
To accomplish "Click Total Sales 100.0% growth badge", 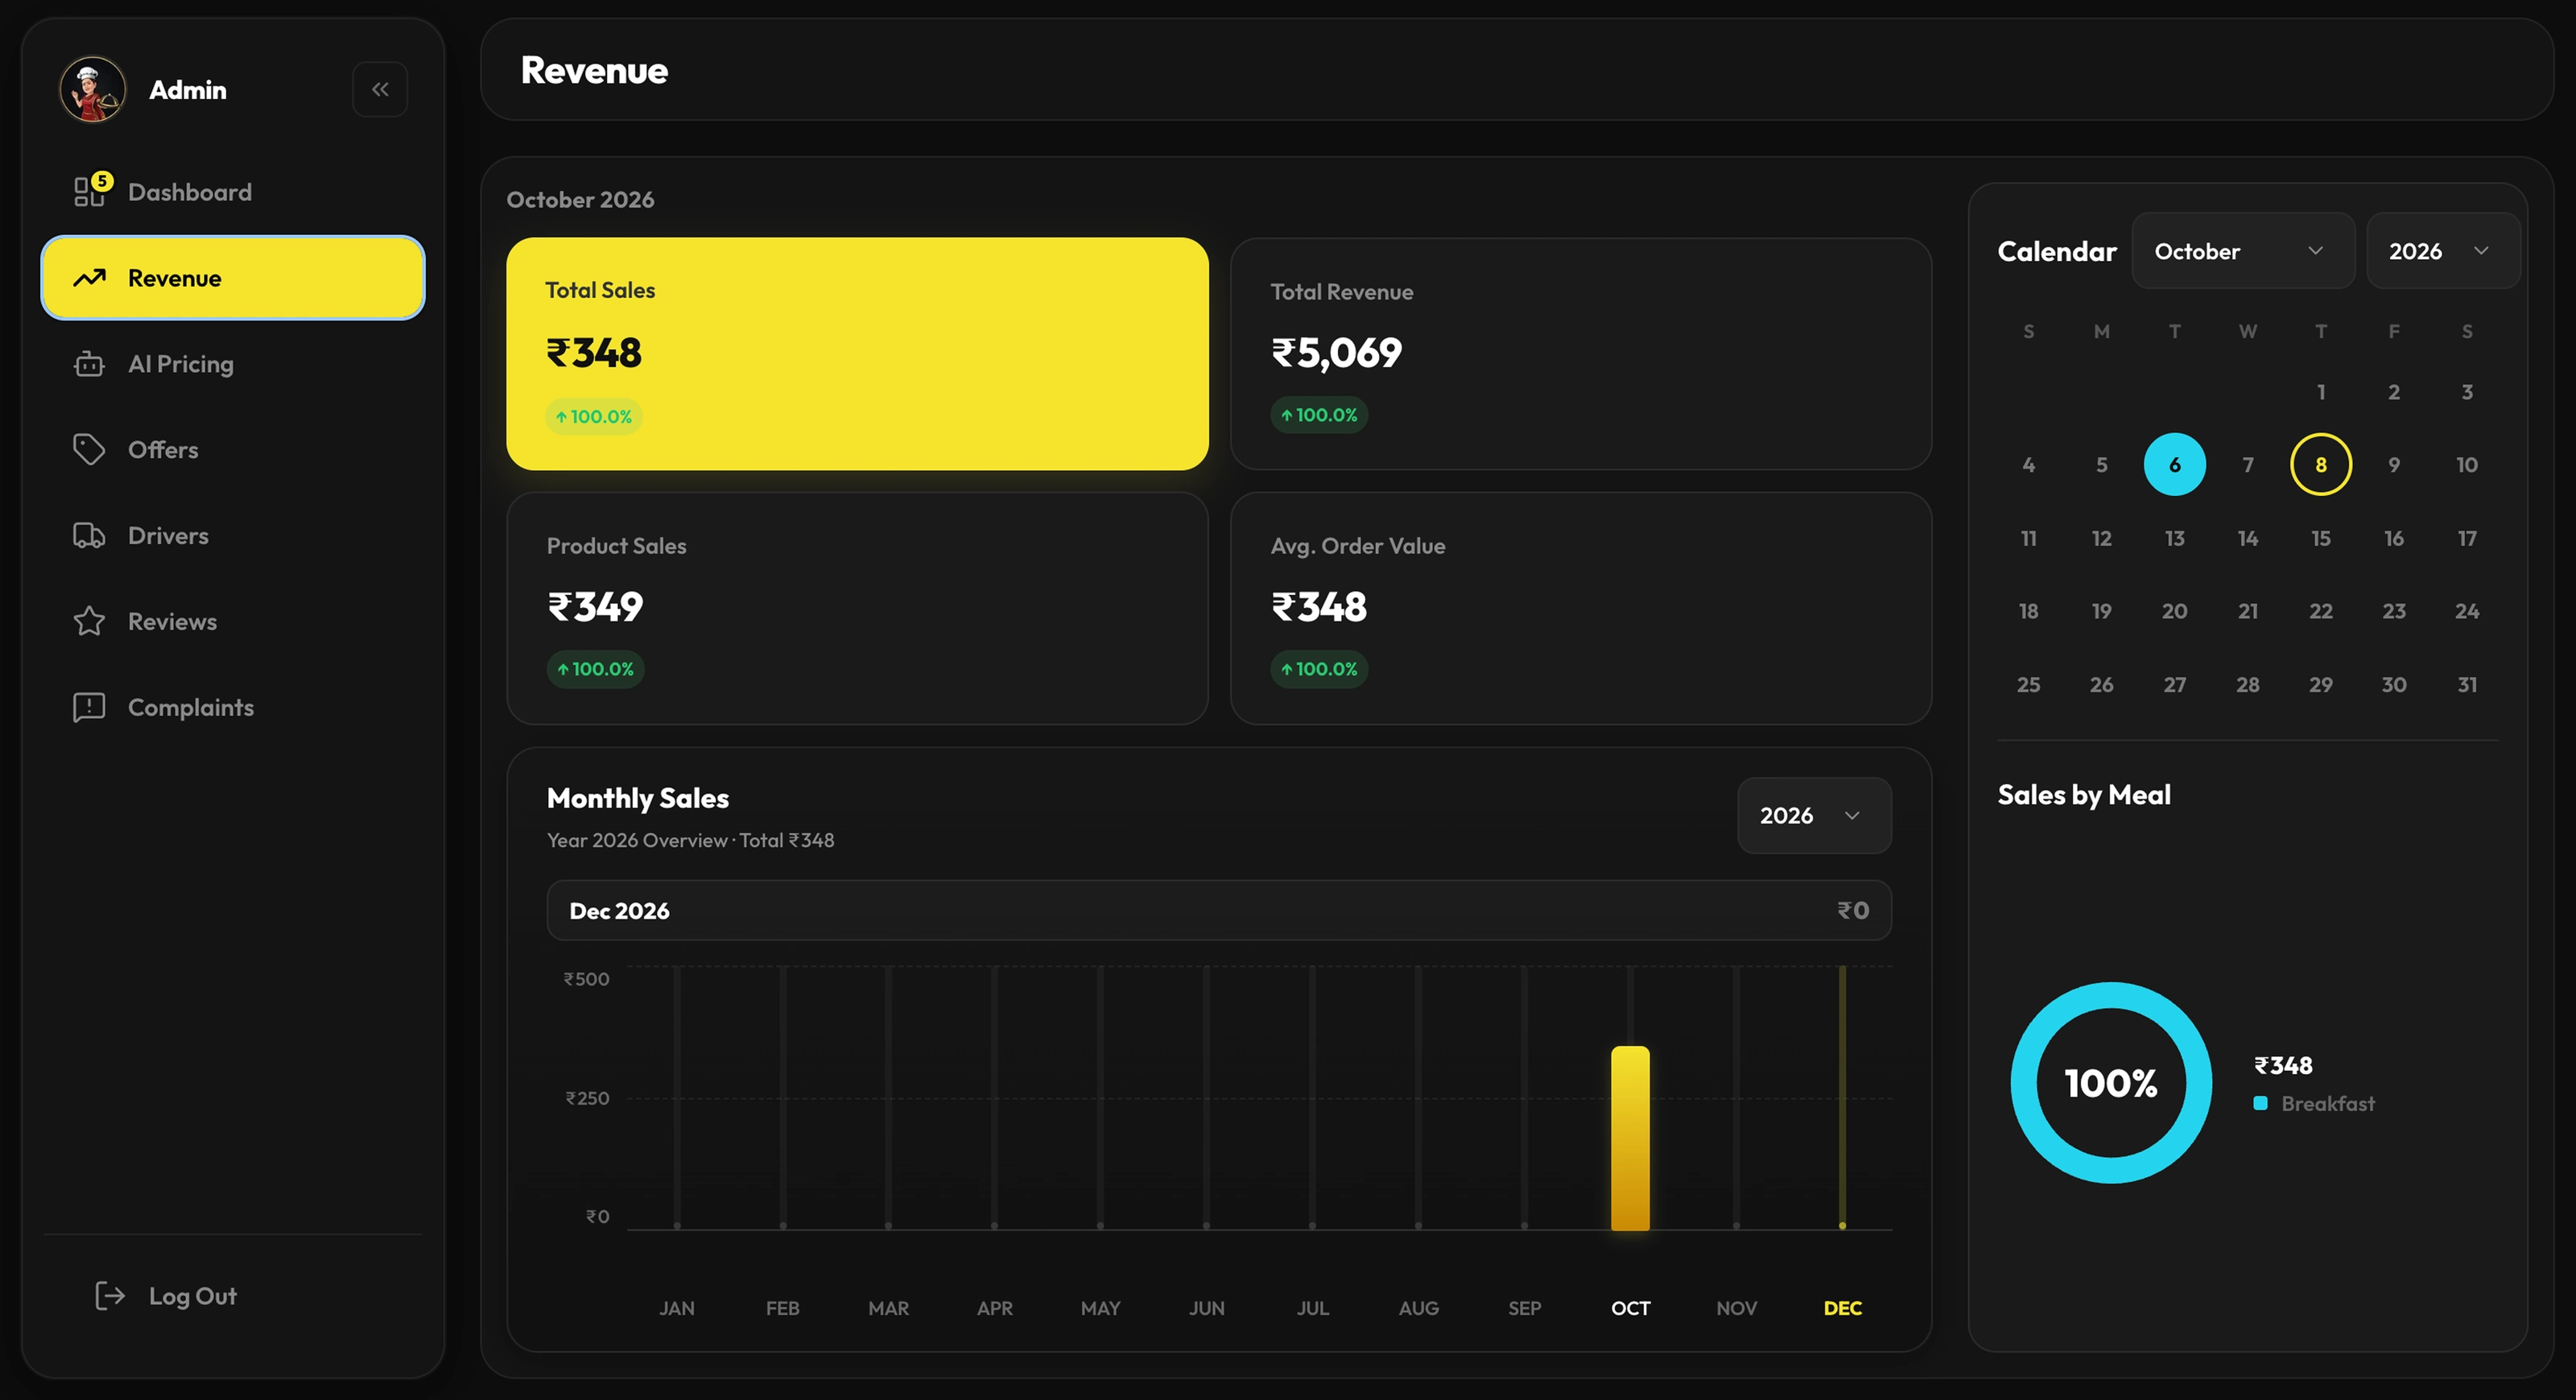I will (x=593, y=416).
